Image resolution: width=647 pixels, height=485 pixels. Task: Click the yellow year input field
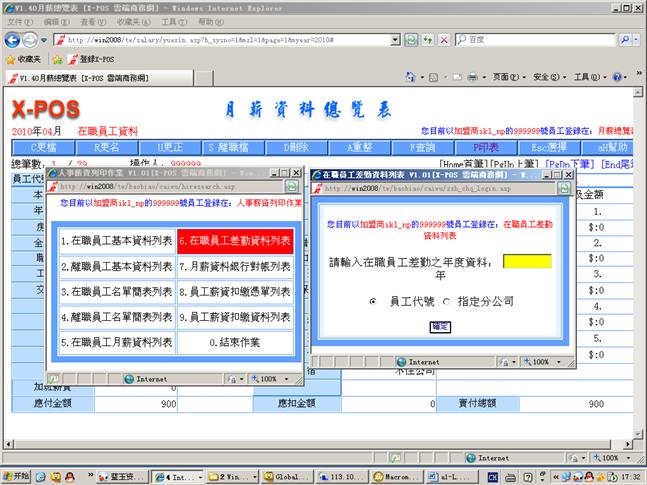click(526, 261)
